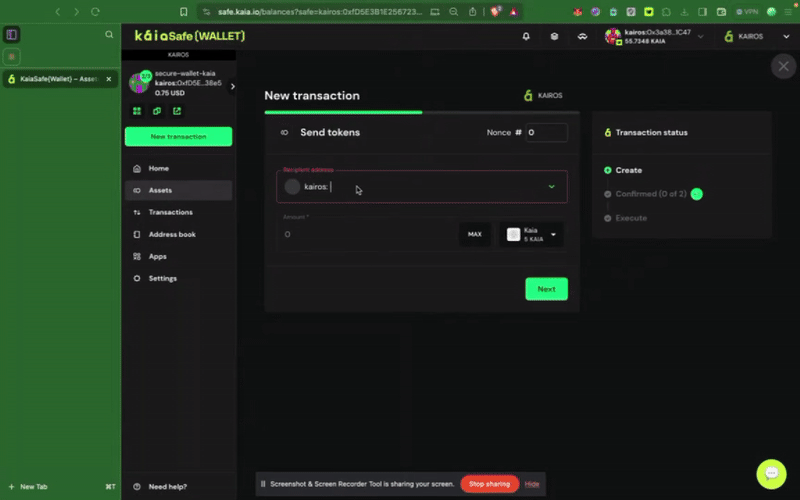Click the recipient address input field
800x500 pixels.
(x=421, y=187)
